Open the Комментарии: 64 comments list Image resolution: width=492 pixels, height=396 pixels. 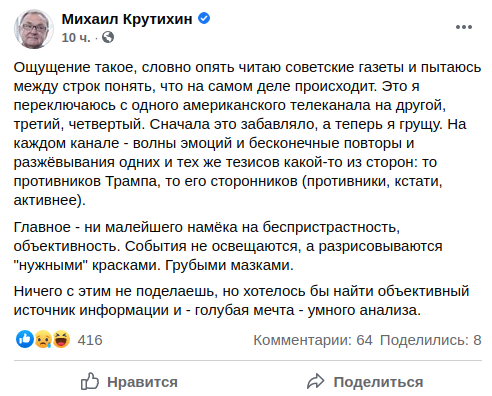click(313, 340)
